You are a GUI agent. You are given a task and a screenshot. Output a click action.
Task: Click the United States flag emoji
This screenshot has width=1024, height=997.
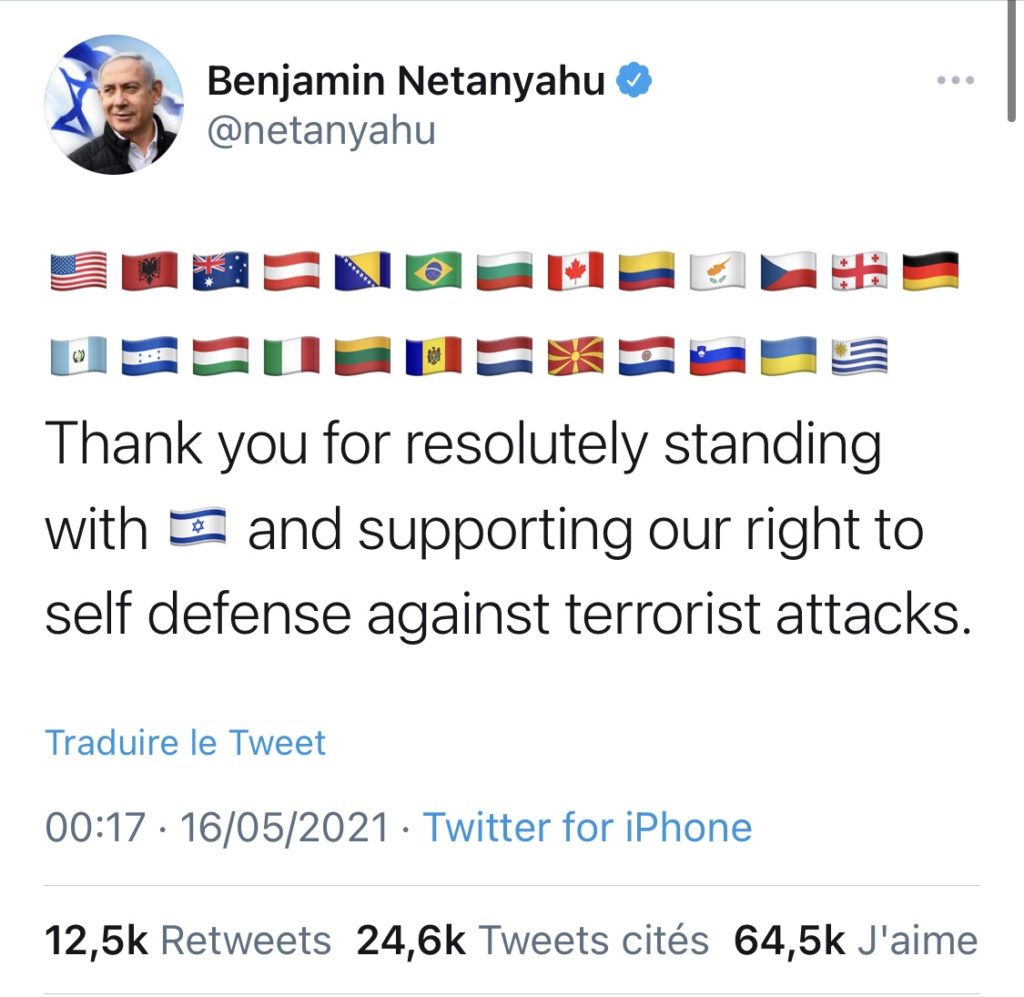pyautogui.click(x=78, y=270)
